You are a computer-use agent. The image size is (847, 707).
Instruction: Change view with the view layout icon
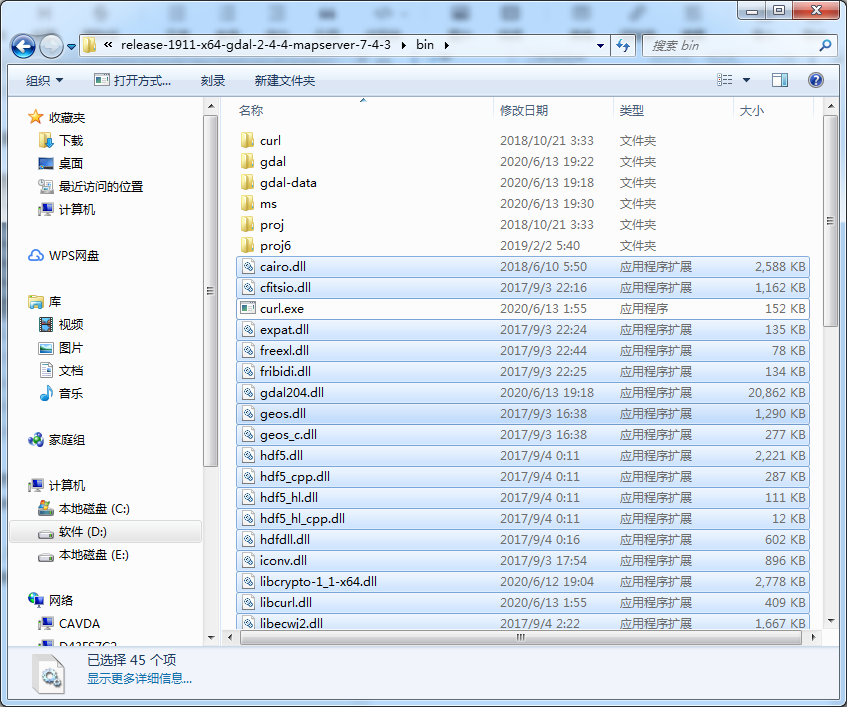point(724,80)
